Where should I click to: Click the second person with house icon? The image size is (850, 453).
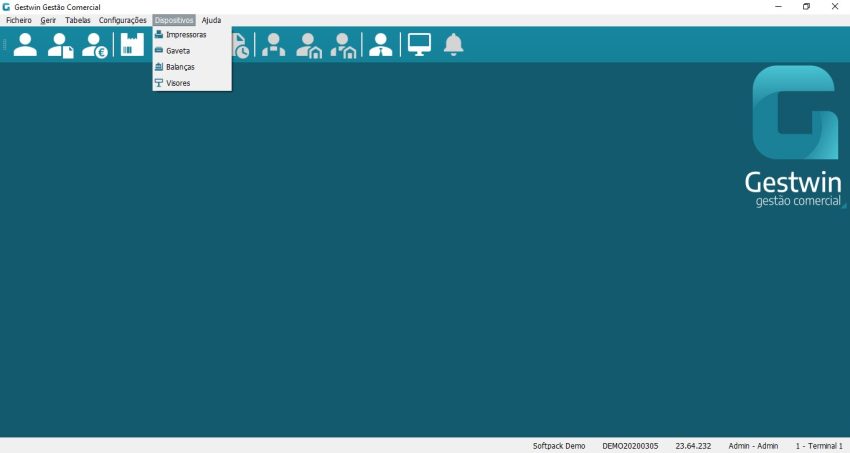[344, 45]
